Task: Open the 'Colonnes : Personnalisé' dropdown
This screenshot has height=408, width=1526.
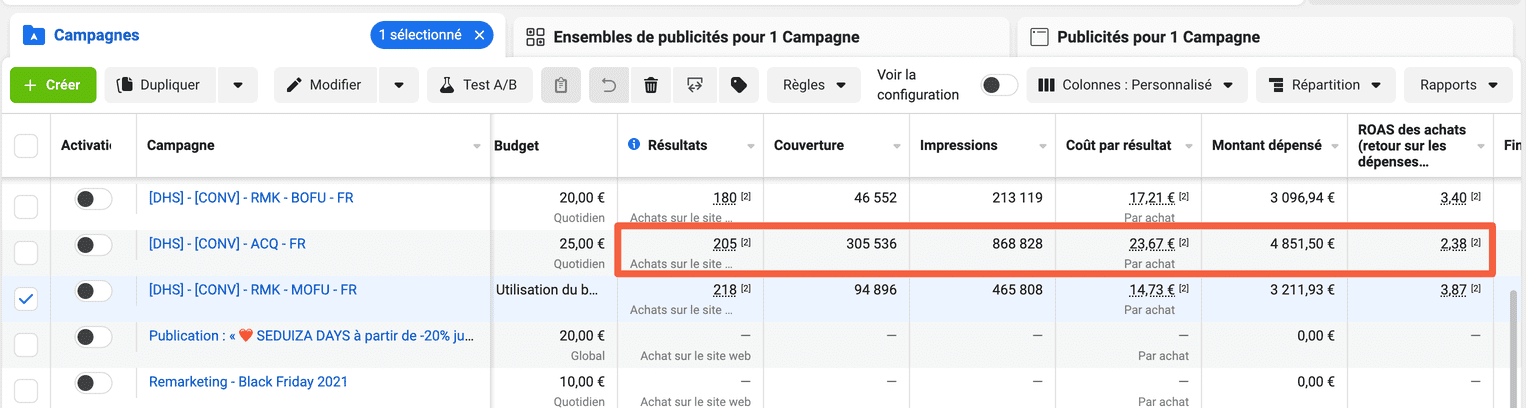Action: (1137, 86)
